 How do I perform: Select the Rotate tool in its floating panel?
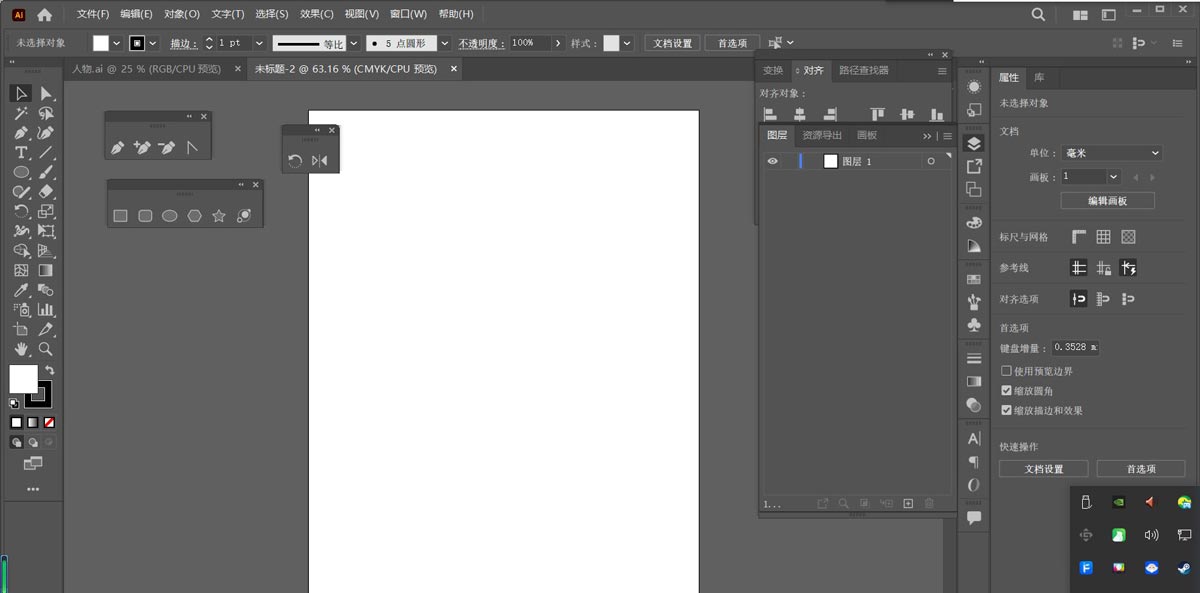[295, 160]
